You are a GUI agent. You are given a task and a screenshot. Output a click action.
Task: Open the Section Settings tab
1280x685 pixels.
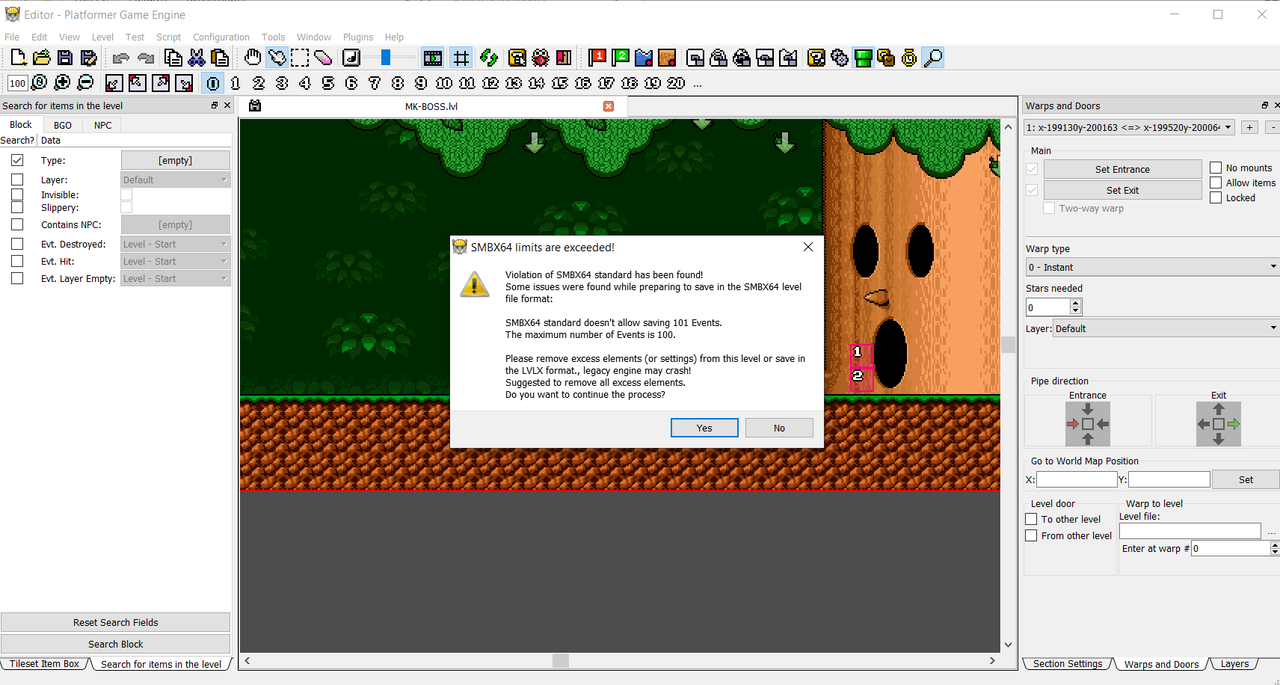click(x=1067, y=664)
